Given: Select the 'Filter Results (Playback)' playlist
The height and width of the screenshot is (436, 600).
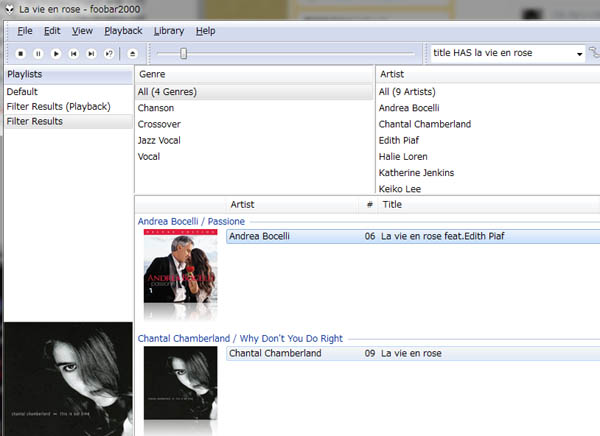Looking at the screenshot, I should (x=68, y=106).
